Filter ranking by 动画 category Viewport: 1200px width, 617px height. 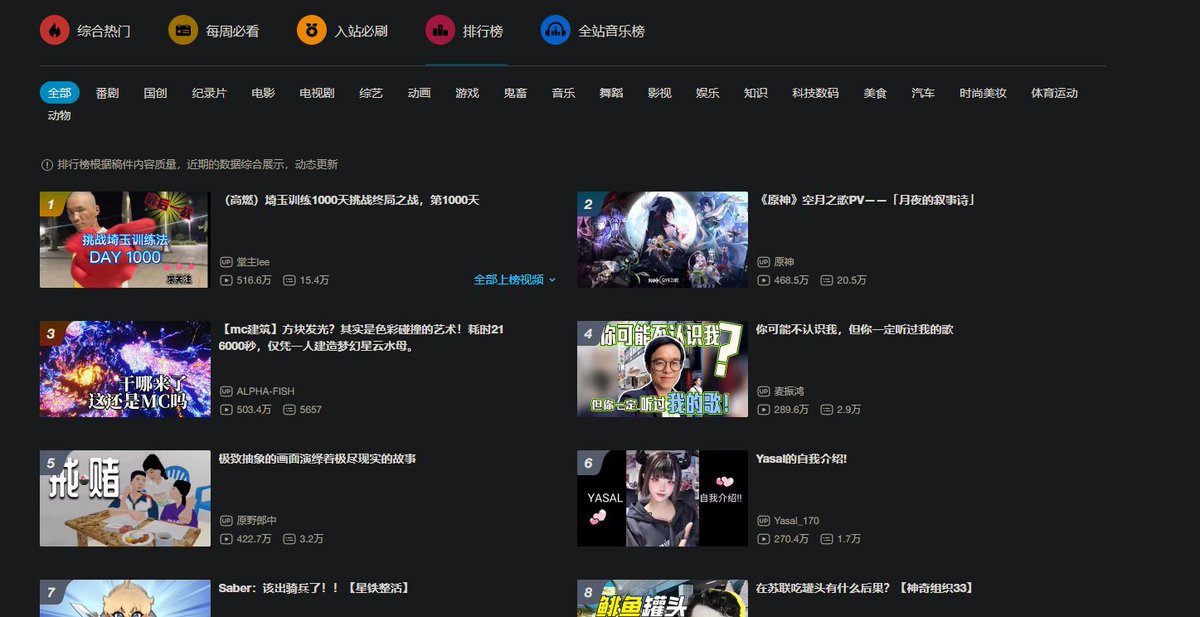pos(419,93)
